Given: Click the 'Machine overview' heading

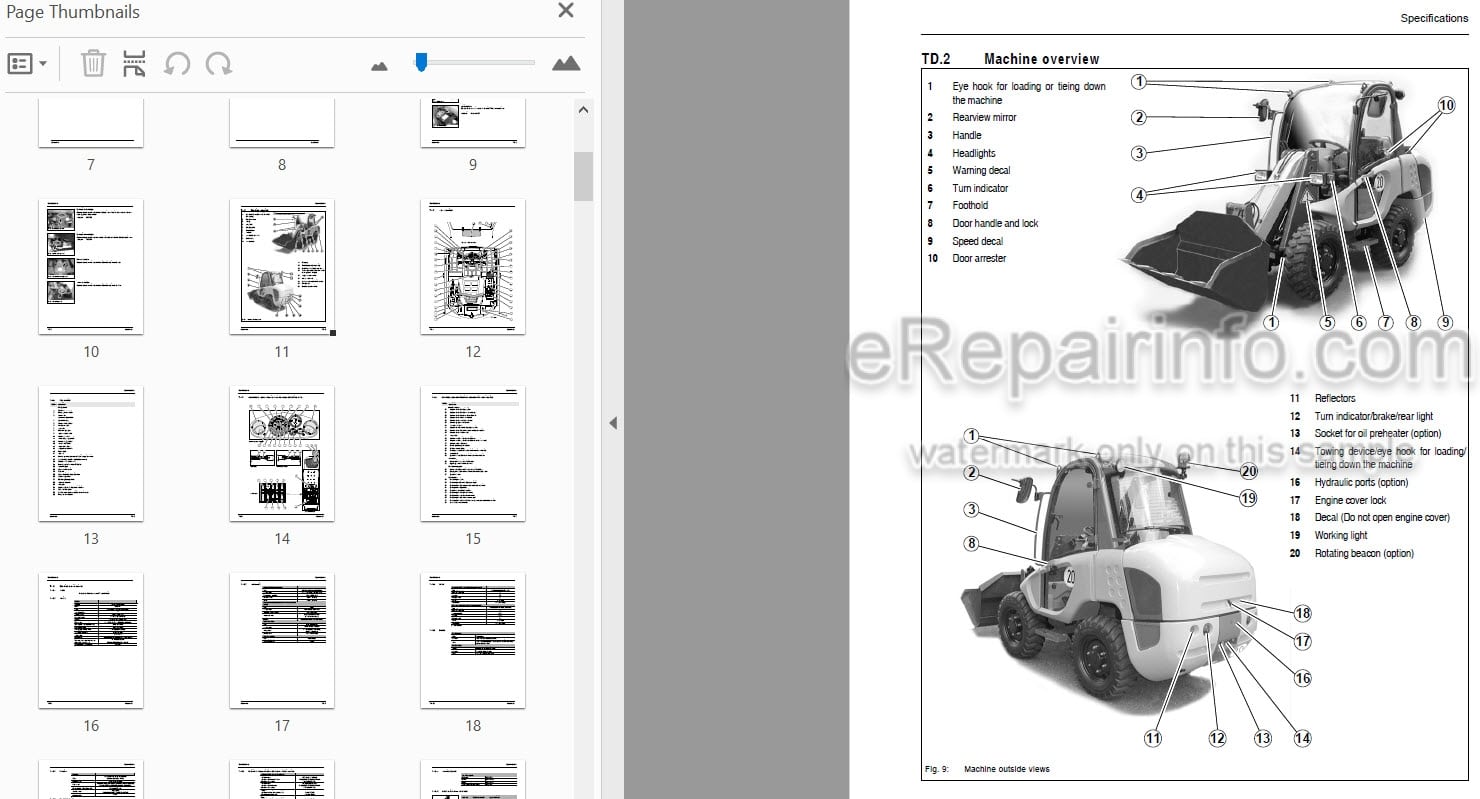Looking at the screenshot, I should tap(1041, 59).
